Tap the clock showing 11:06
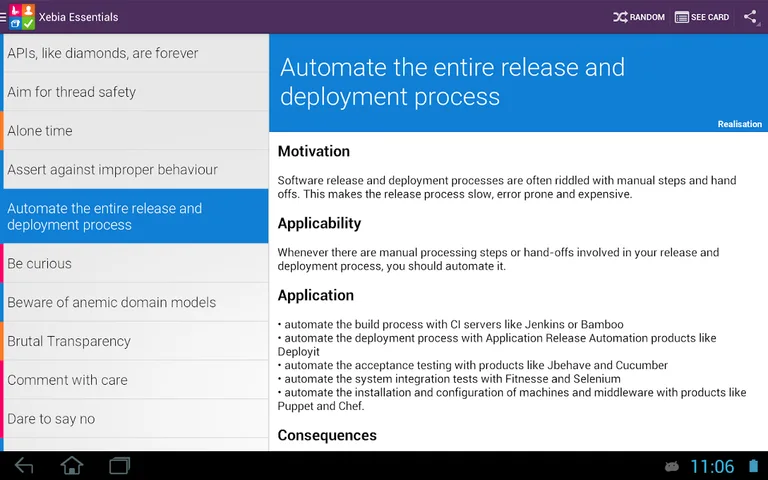Image resolution: width=768 pixels, height=480 pixels. (712, 467)
